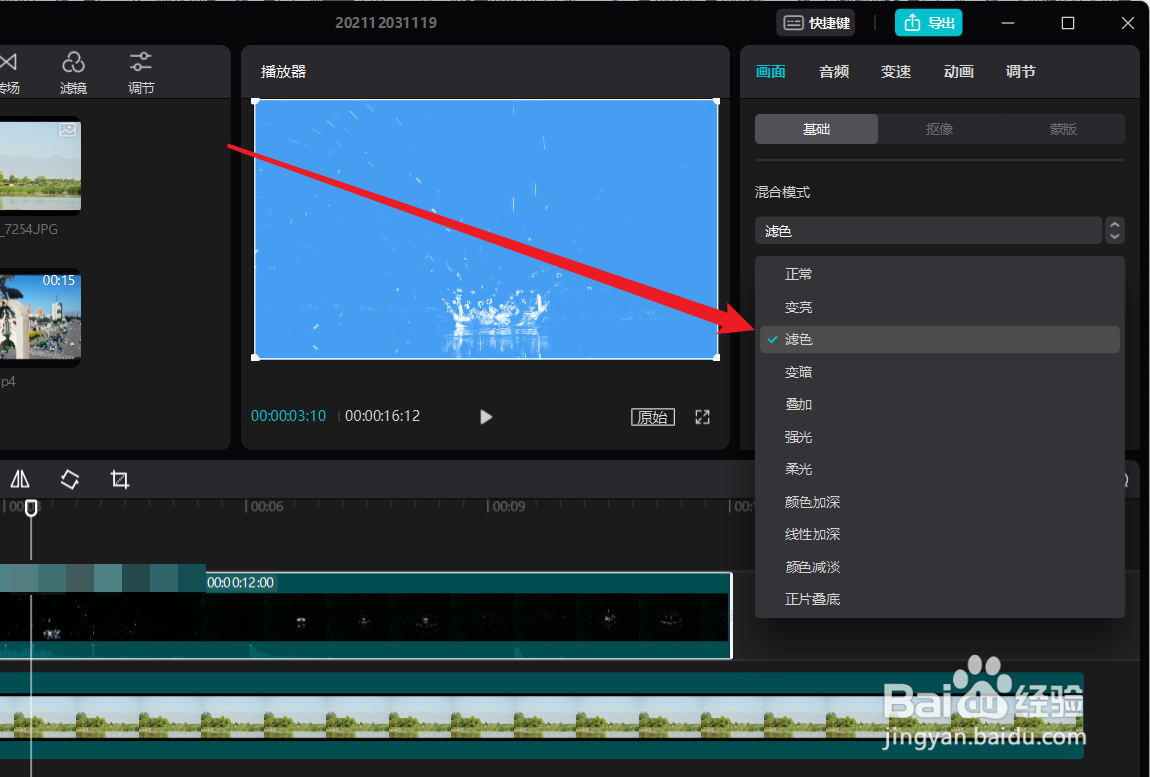Choose 线性加深 blend mode

(x=940, y=534)
